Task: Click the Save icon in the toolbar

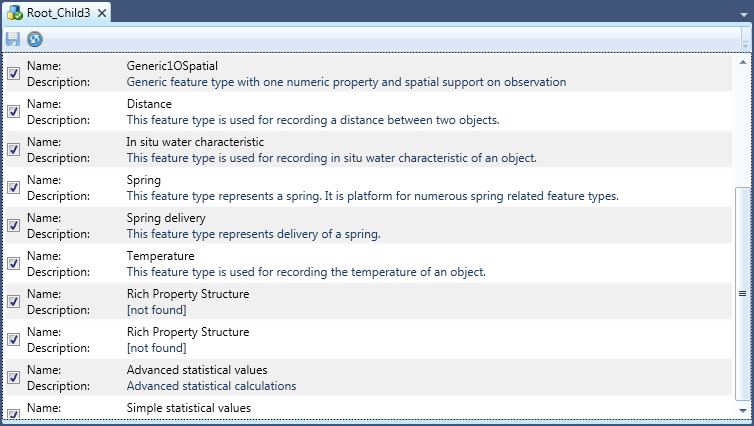Action: [13, 40]
